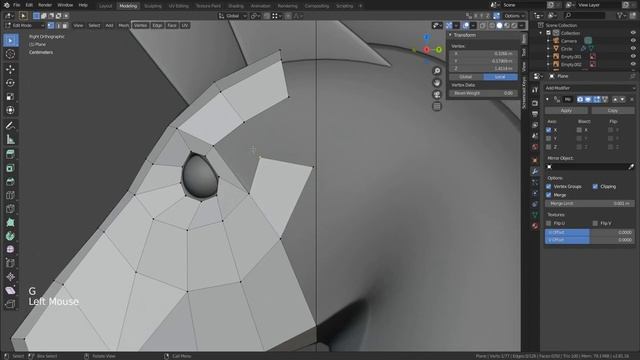Select the Select Box tool
Screen dimensions: 640x360
pyautogui.click(x=11, y=40)
